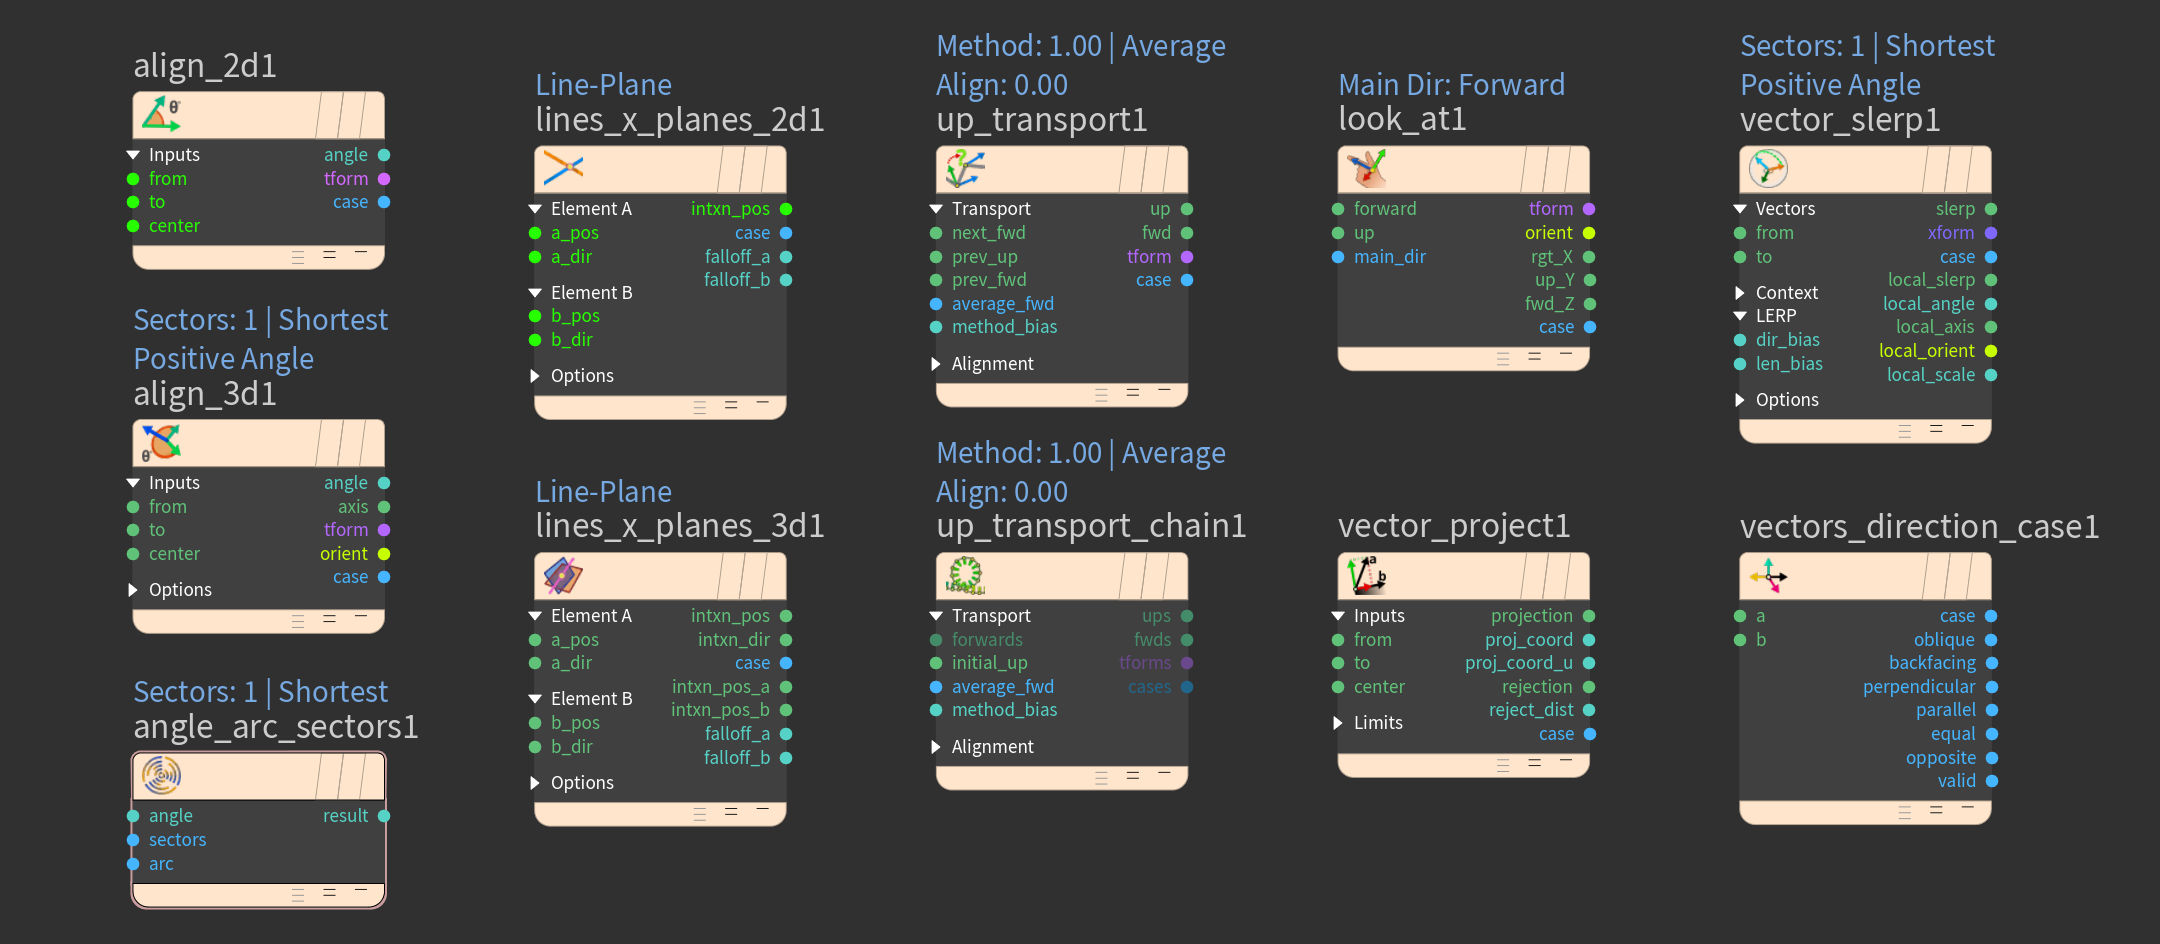Expand Options section in align_3d1 node

[133, 590]
